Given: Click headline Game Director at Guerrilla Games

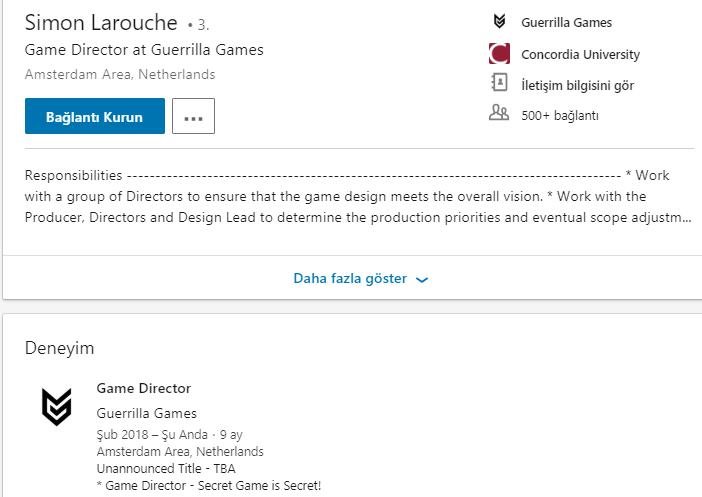Looking at the screenshot, I should coord(144,50).
